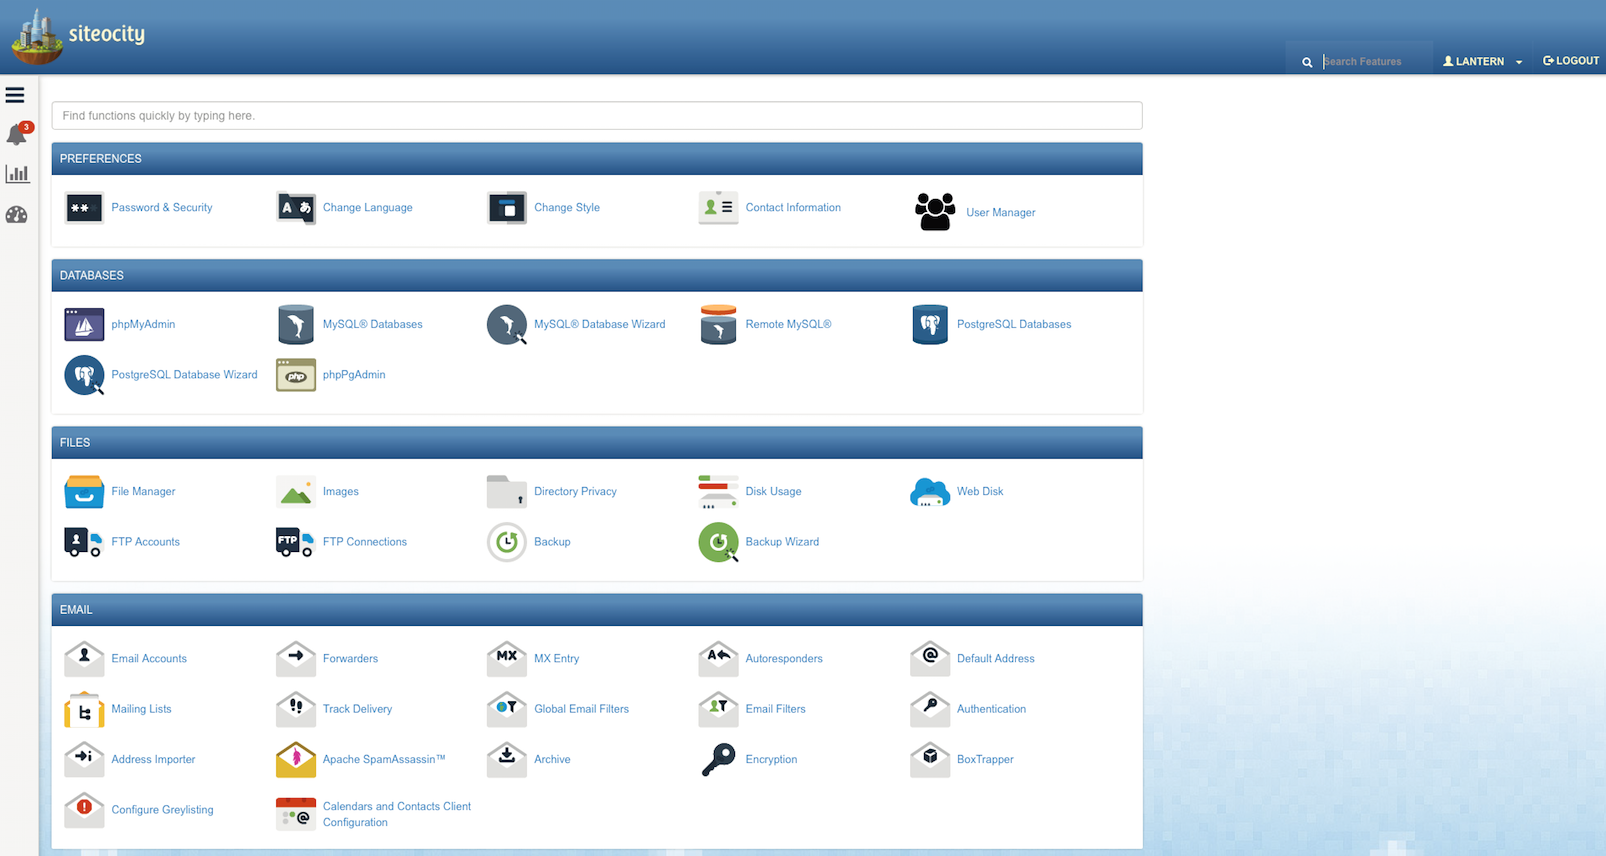Open the Address Importer link
The width and height of the screenshot is (1606, 856).
153,760
